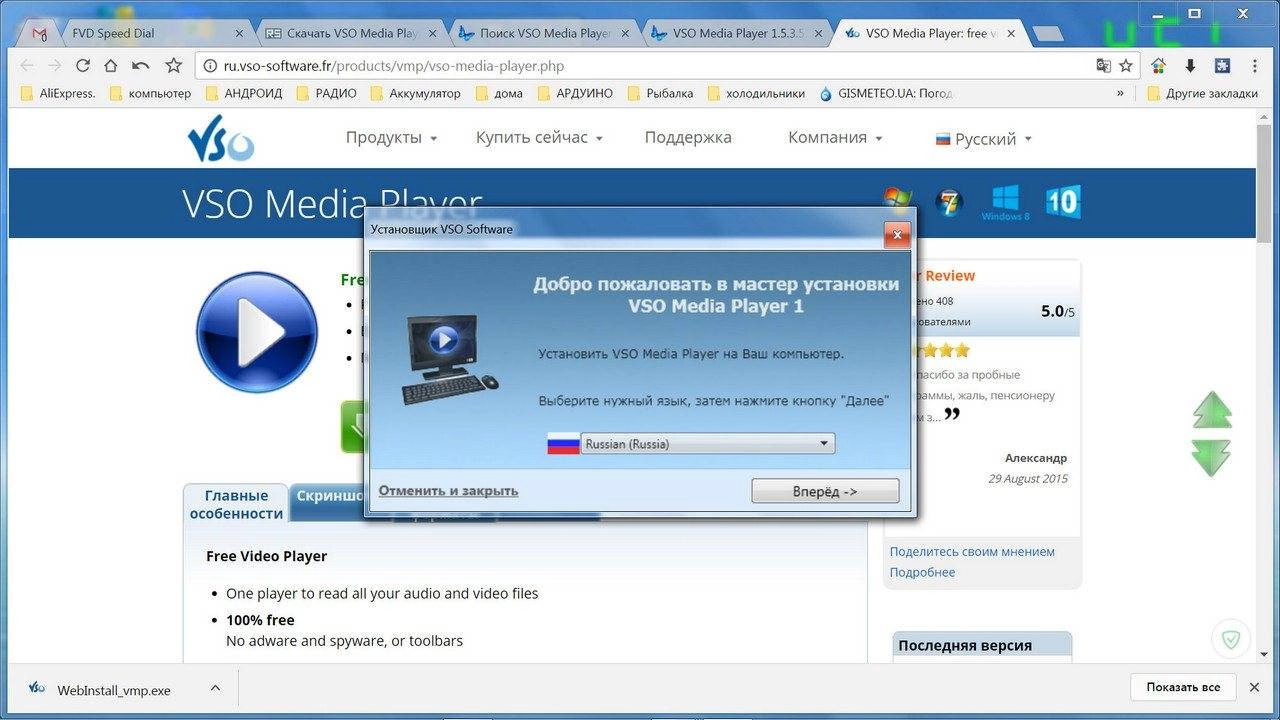Open the pinned Gmail tab
The image size is (1280, 720).
[39, 33]
